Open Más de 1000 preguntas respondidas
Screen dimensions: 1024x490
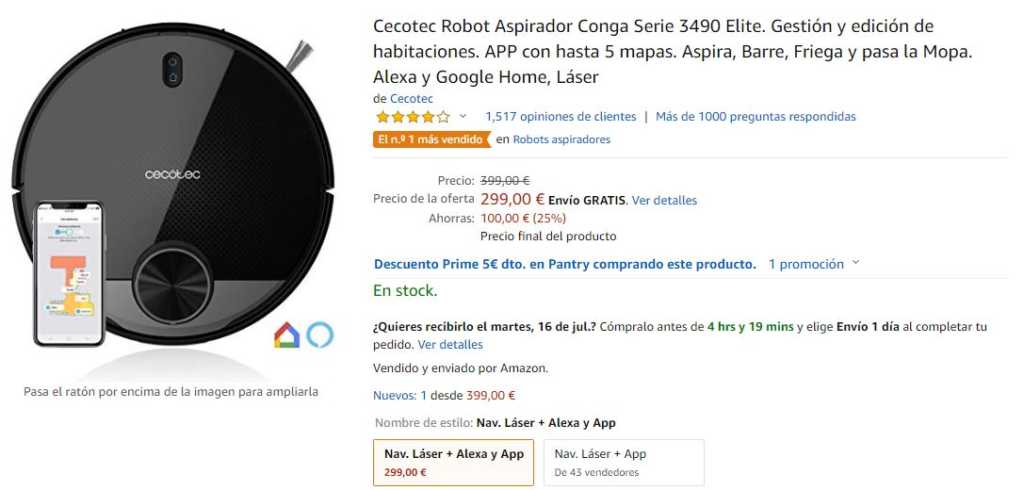(755, 117)
